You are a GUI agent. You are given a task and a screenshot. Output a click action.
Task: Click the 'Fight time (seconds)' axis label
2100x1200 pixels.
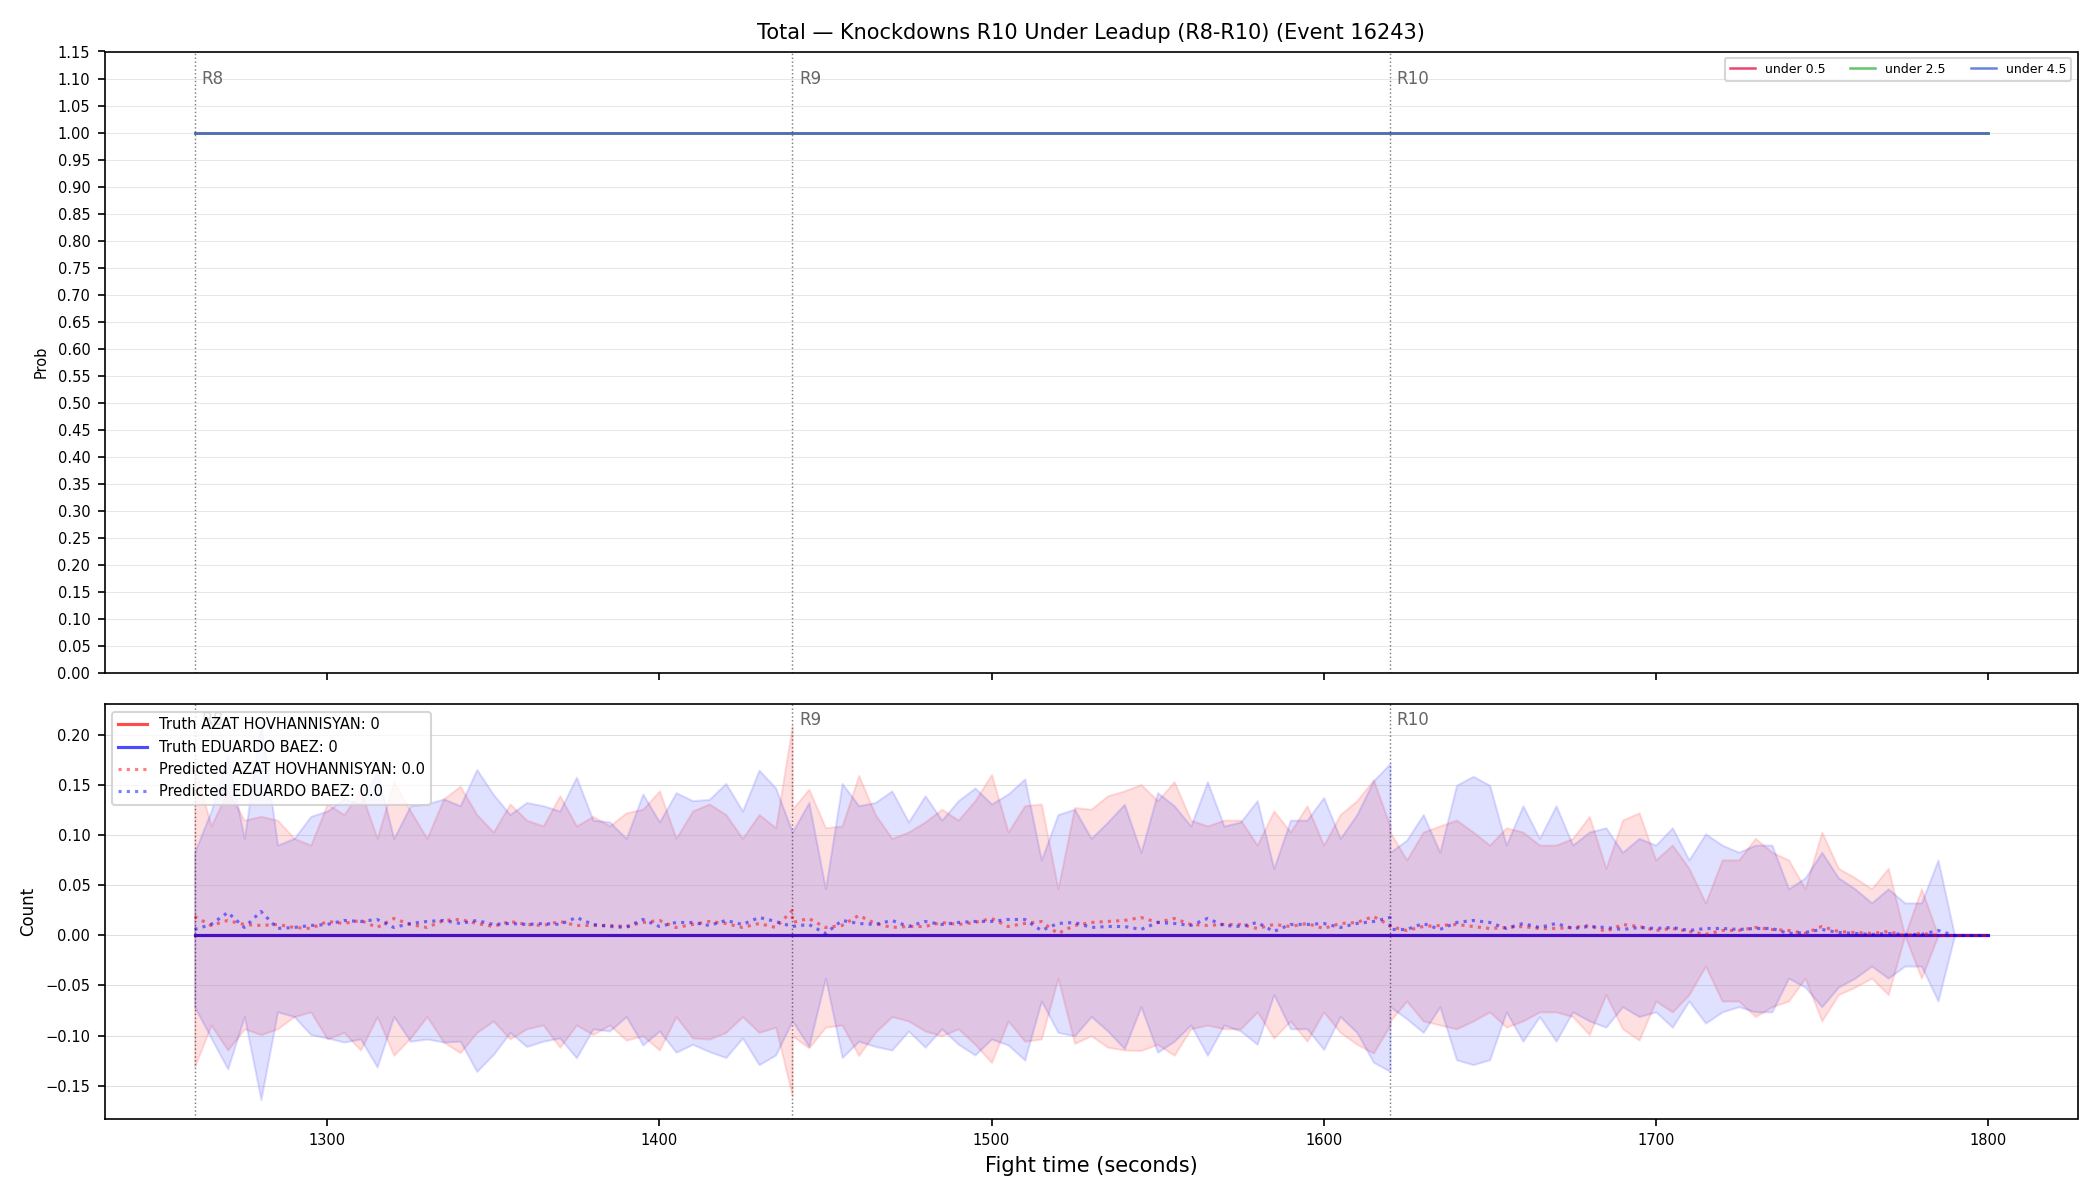1090,1165
